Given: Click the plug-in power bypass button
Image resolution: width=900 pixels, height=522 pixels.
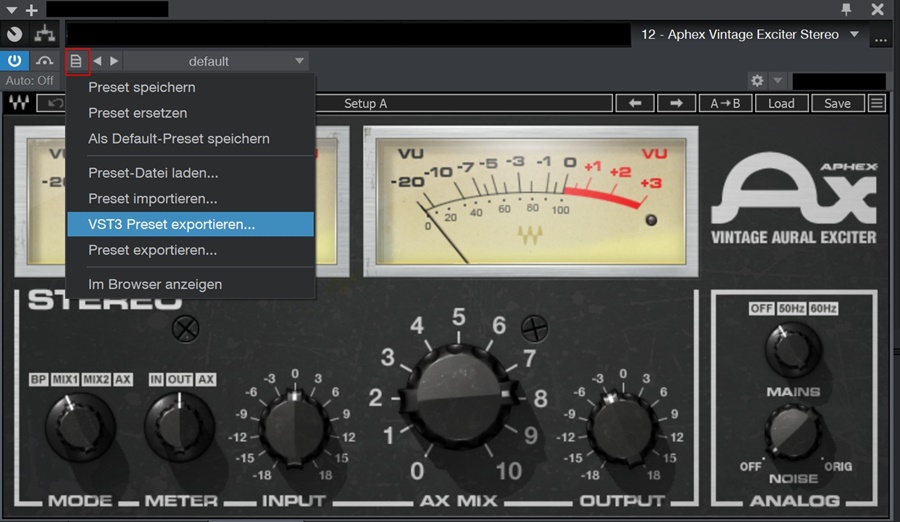Looking at the screenshot, I should click(14, 61).
